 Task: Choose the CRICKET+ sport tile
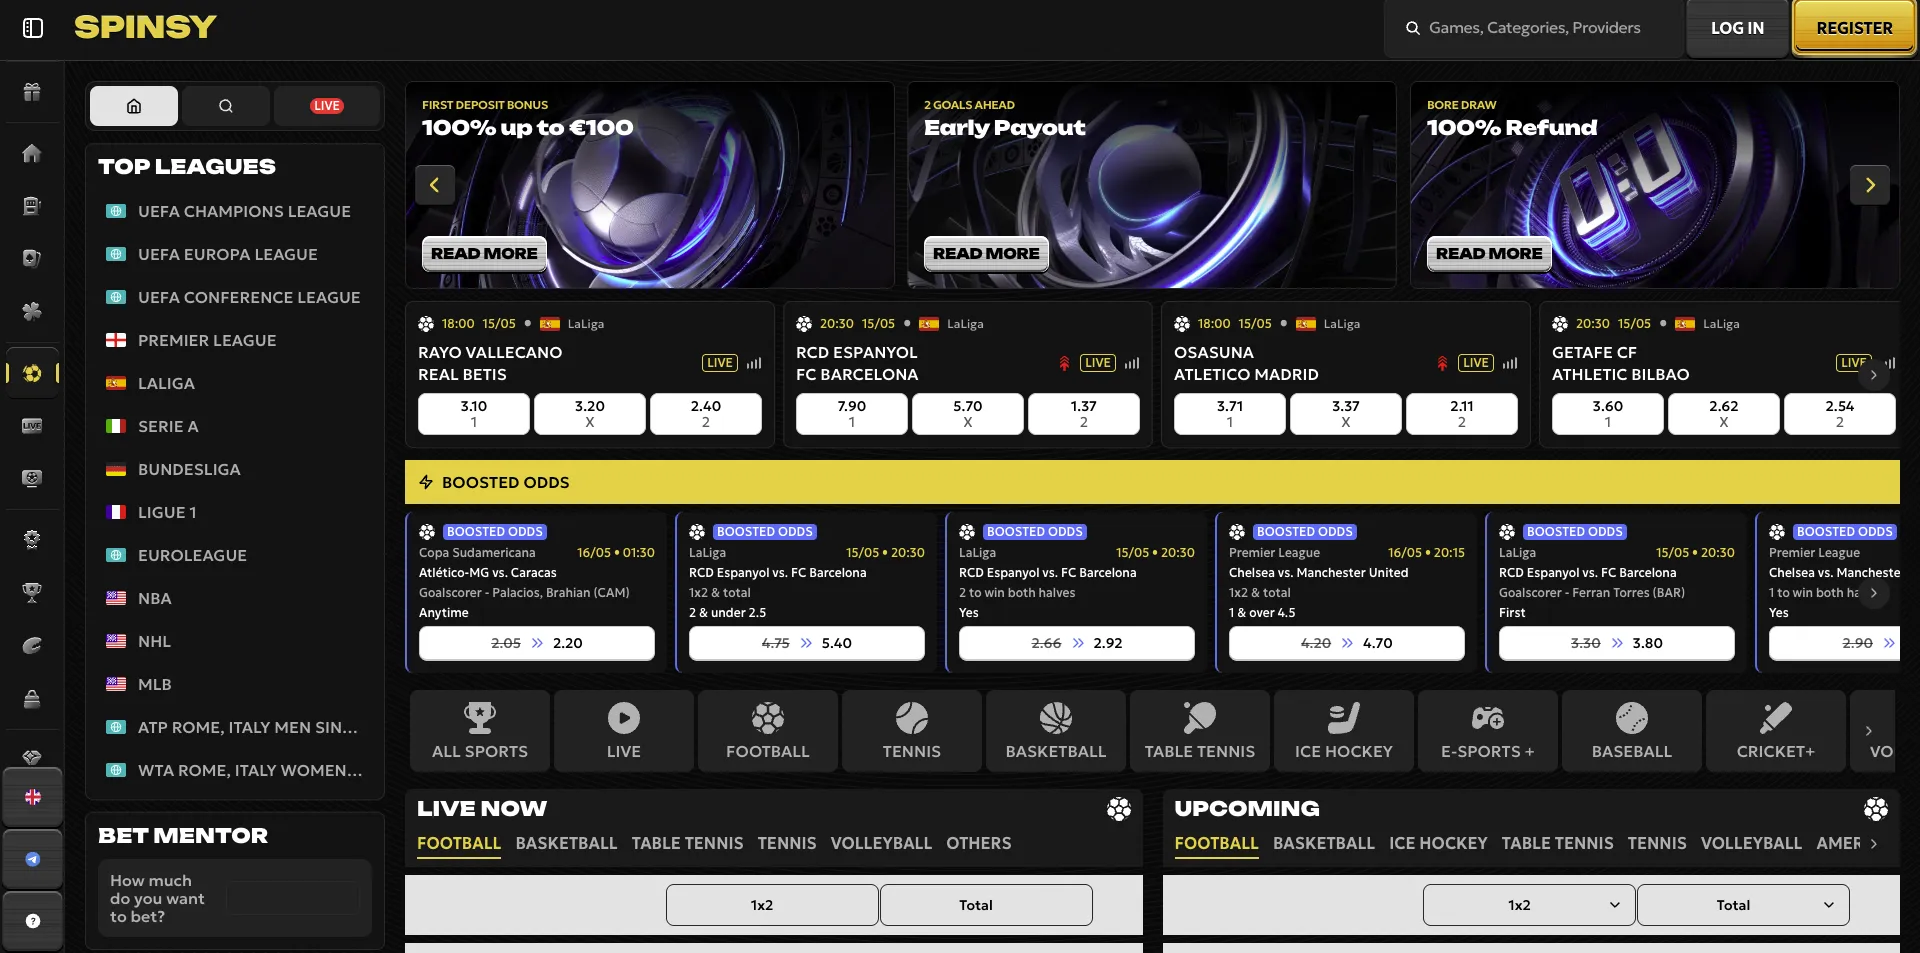(x=1776, y=731)
